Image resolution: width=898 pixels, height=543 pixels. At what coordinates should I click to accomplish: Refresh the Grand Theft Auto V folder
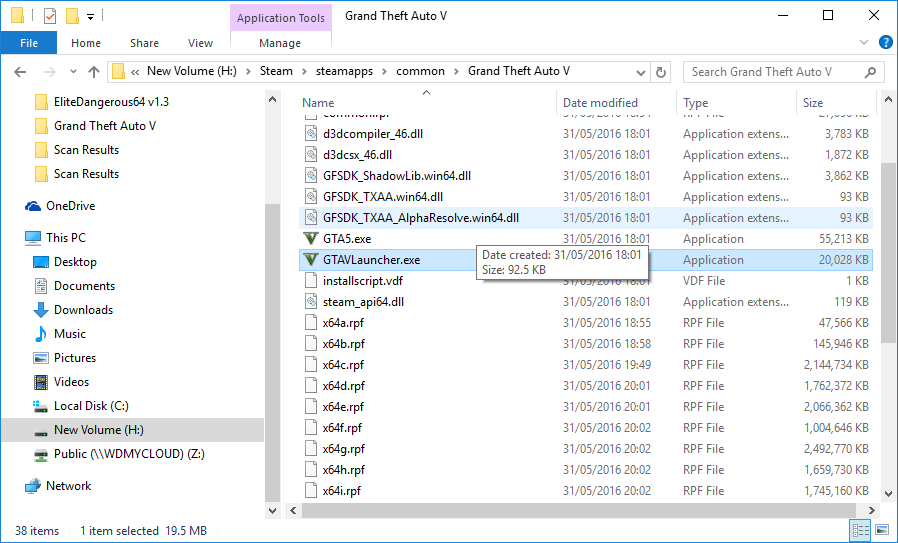tap(661, 72)
